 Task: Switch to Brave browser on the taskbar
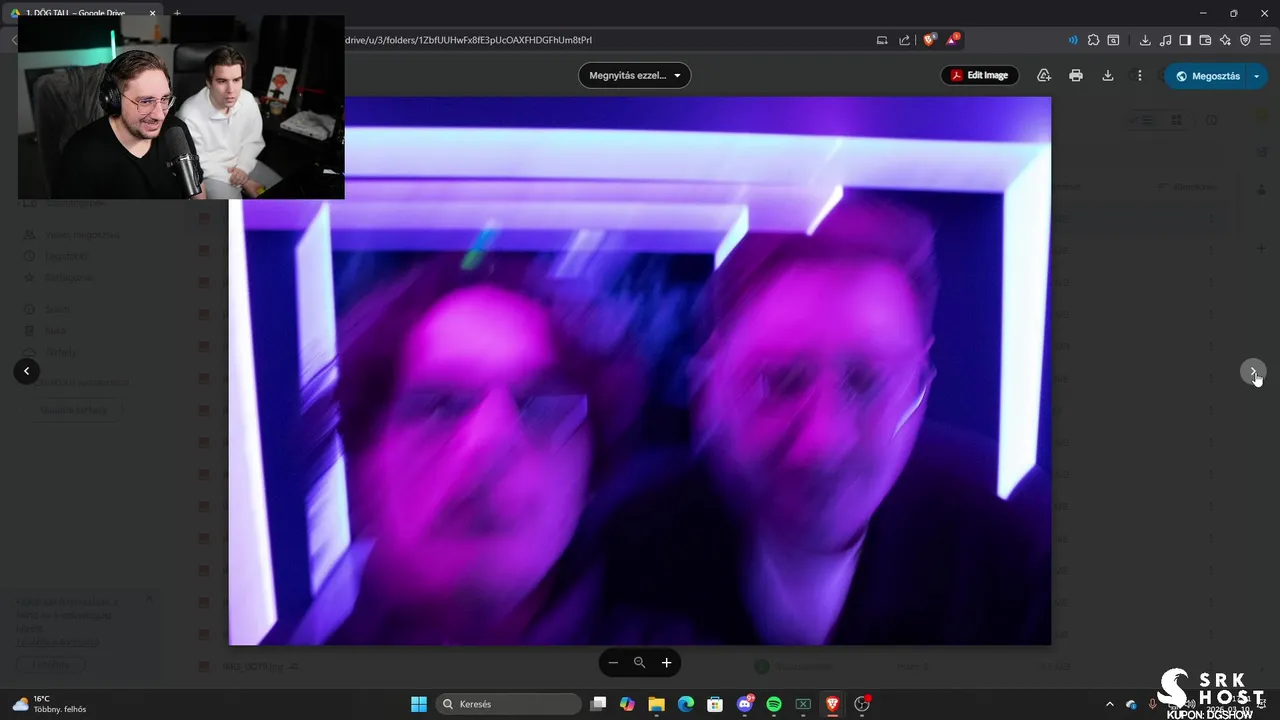coord(832,704)
